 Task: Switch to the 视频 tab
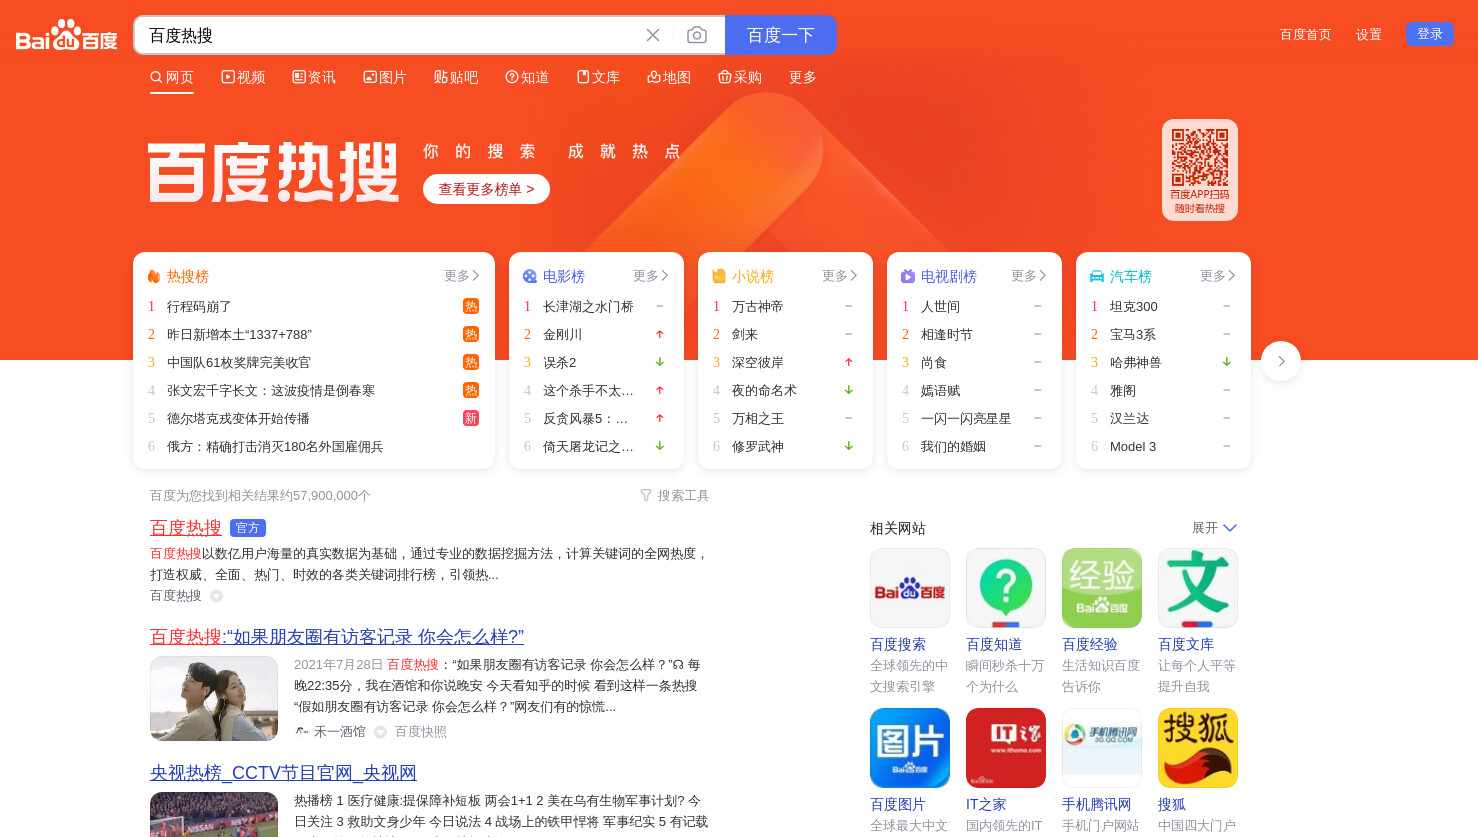(243, 77)
